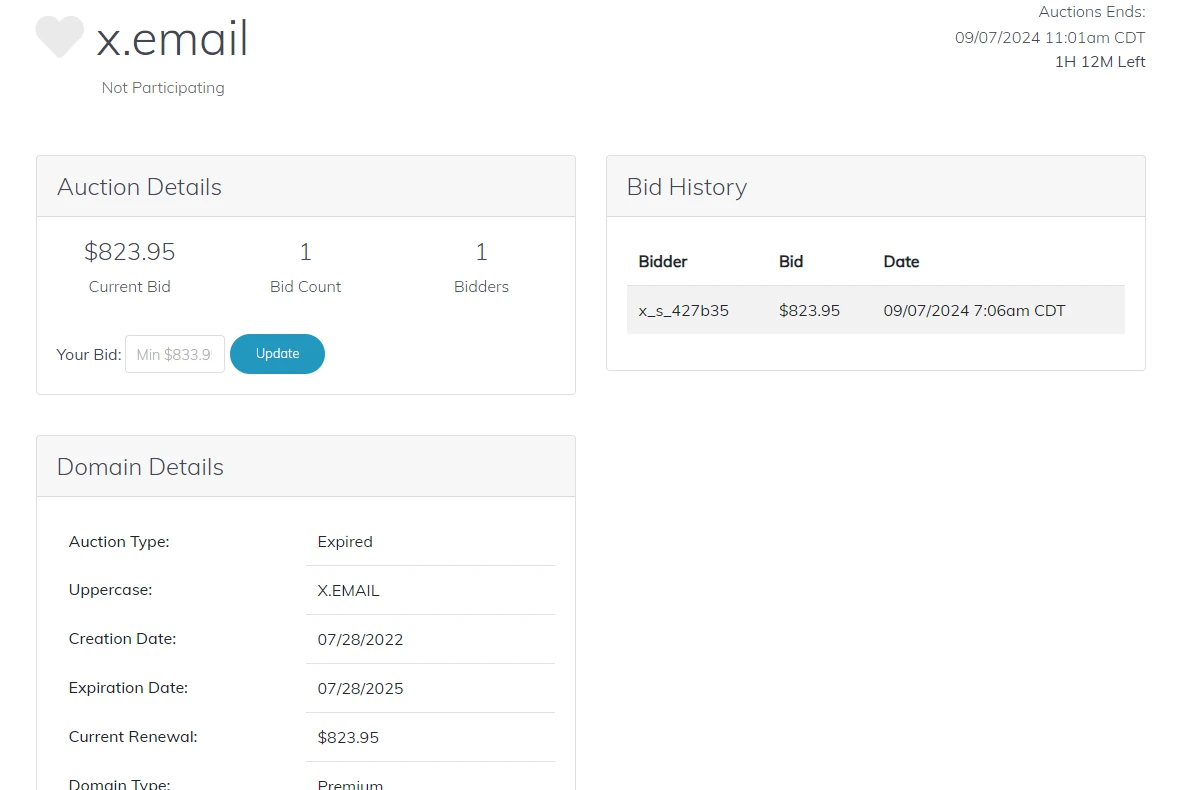1183x790 pixels.
Task: Click the Auction Details panel header
Action: (139, 187)
